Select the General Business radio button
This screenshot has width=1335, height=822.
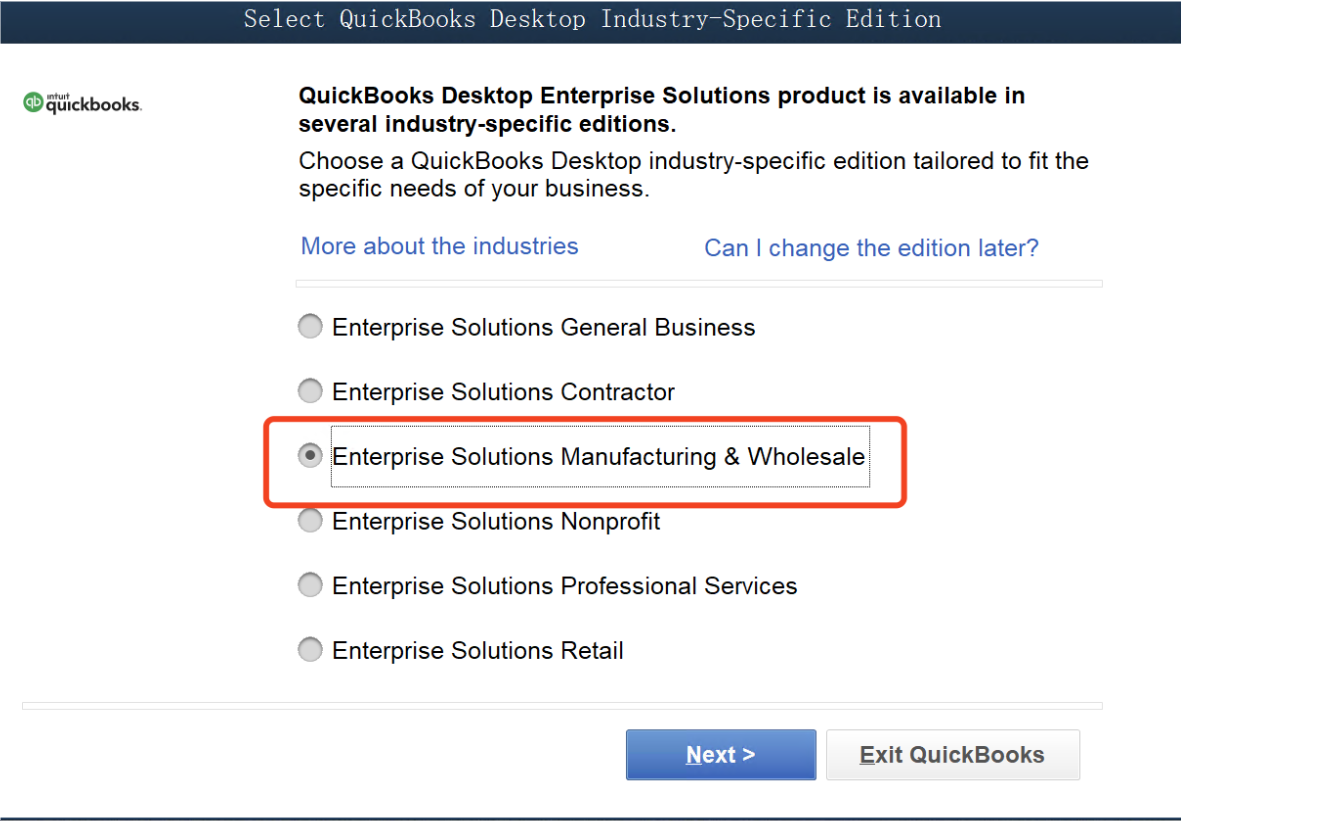click(311, 327)
